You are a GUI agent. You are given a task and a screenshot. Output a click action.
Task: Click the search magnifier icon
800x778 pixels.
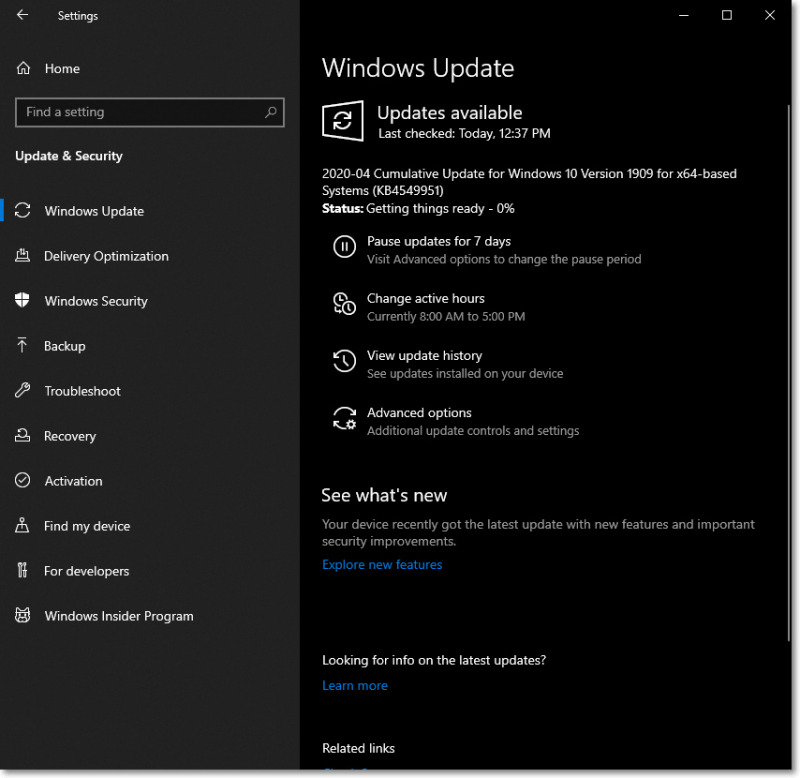click(271, 112)
